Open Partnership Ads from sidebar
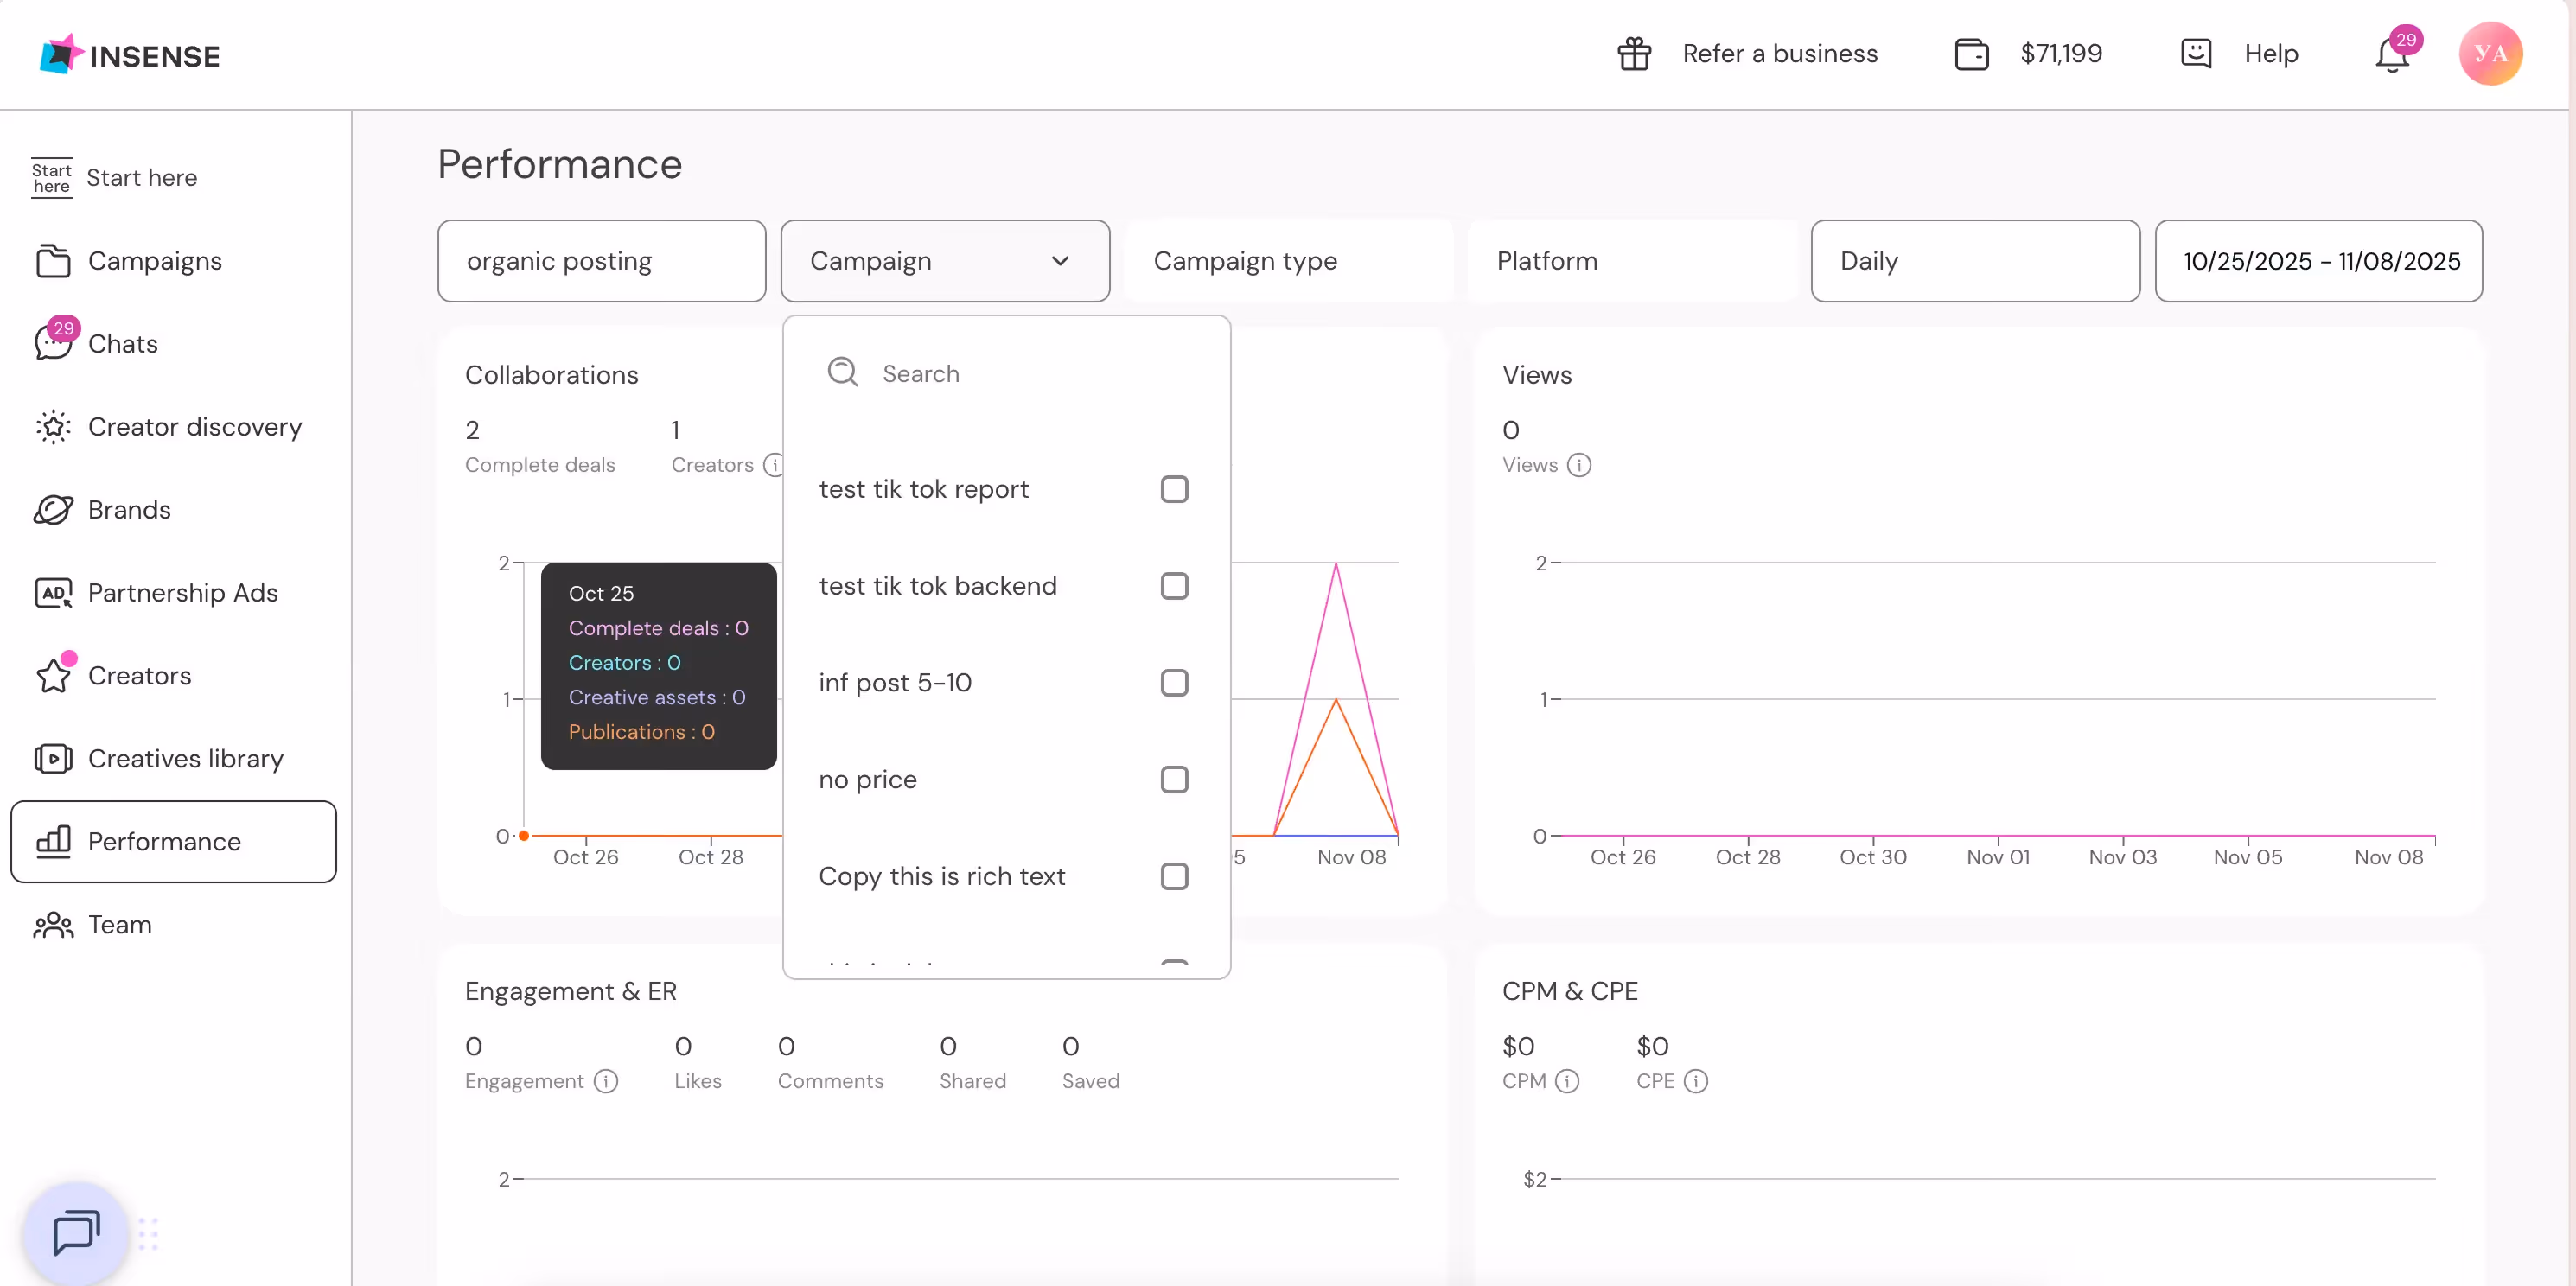2576x1286 pixels. (x=182, y=592)
